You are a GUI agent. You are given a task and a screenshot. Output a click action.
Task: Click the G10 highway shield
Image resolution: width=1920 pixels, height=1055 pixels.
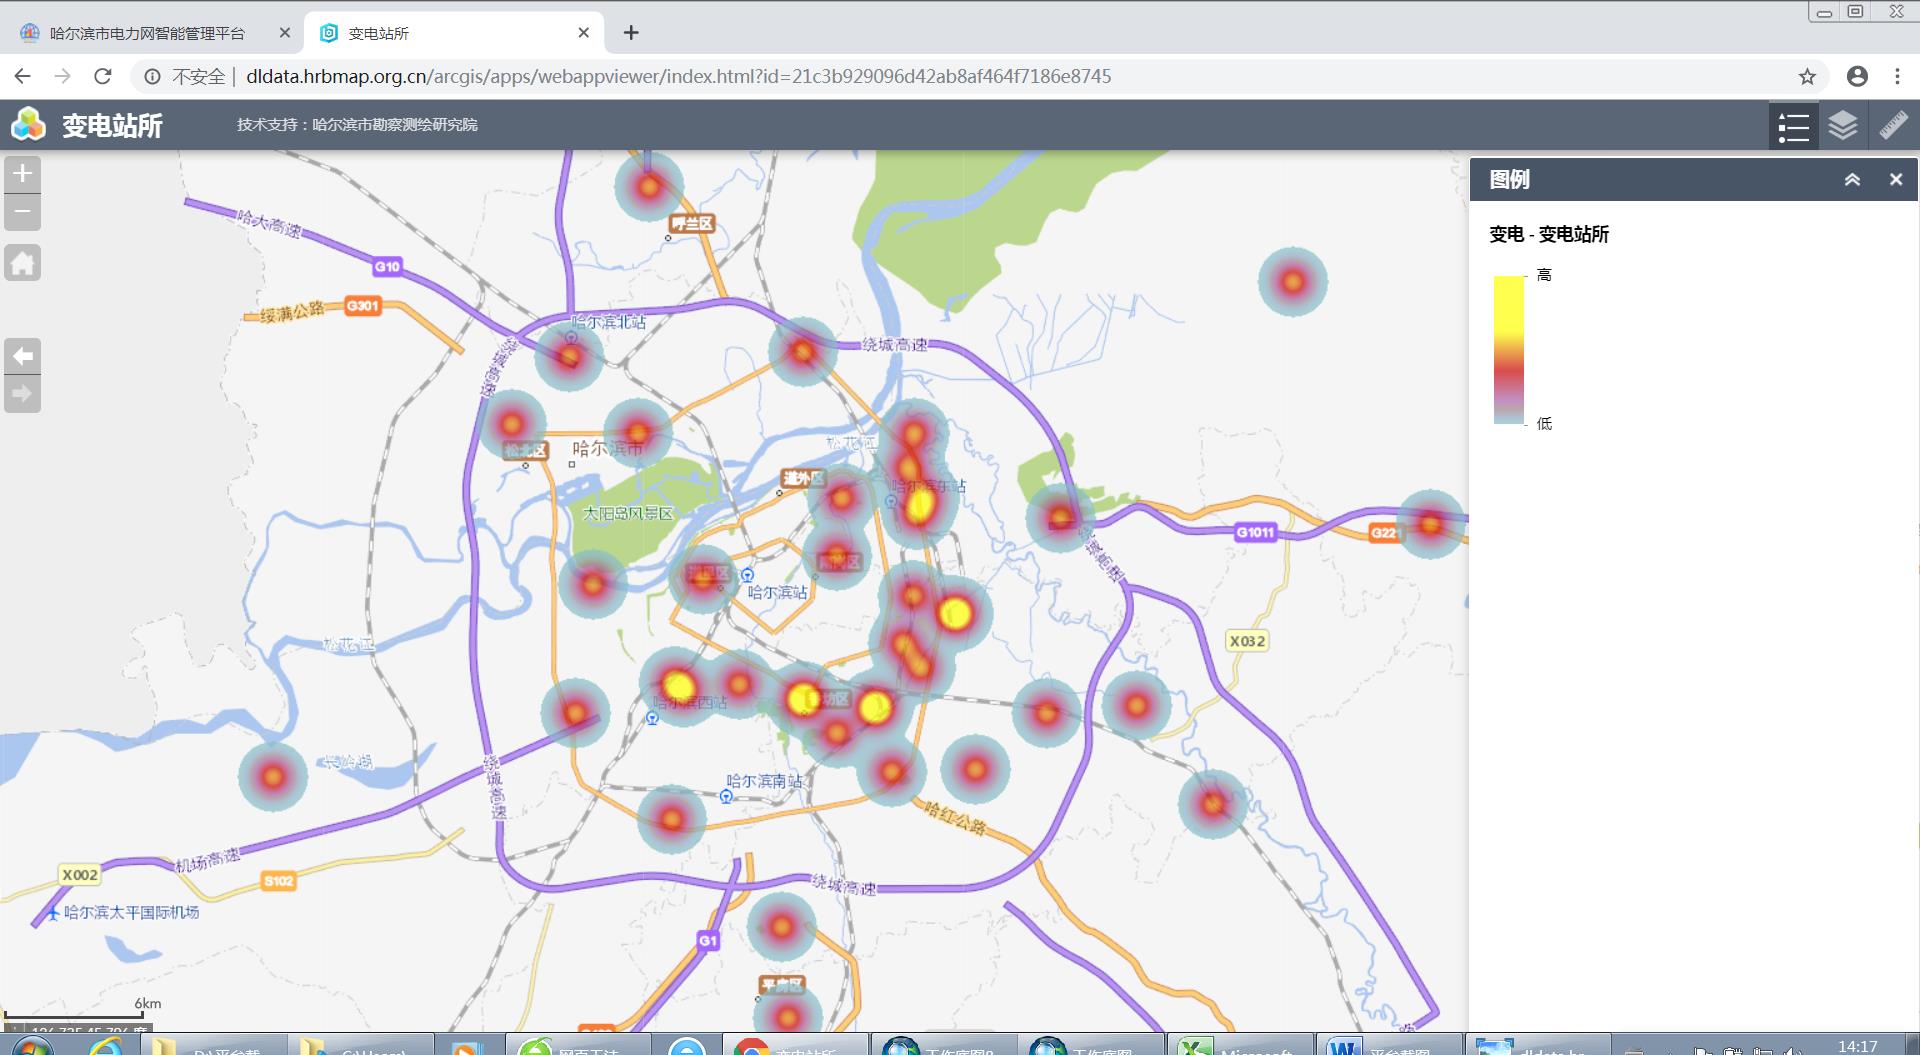(x=387, y=267)
